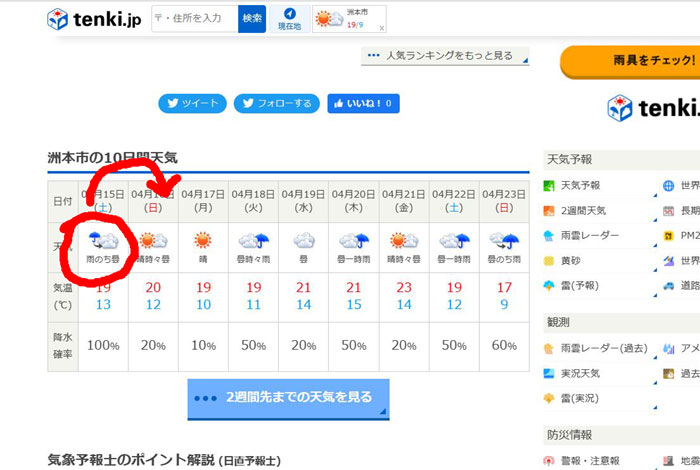This screenshot has height=470, width=700.
Task: Click the tenki.jp logo in header
Action: 94,20
